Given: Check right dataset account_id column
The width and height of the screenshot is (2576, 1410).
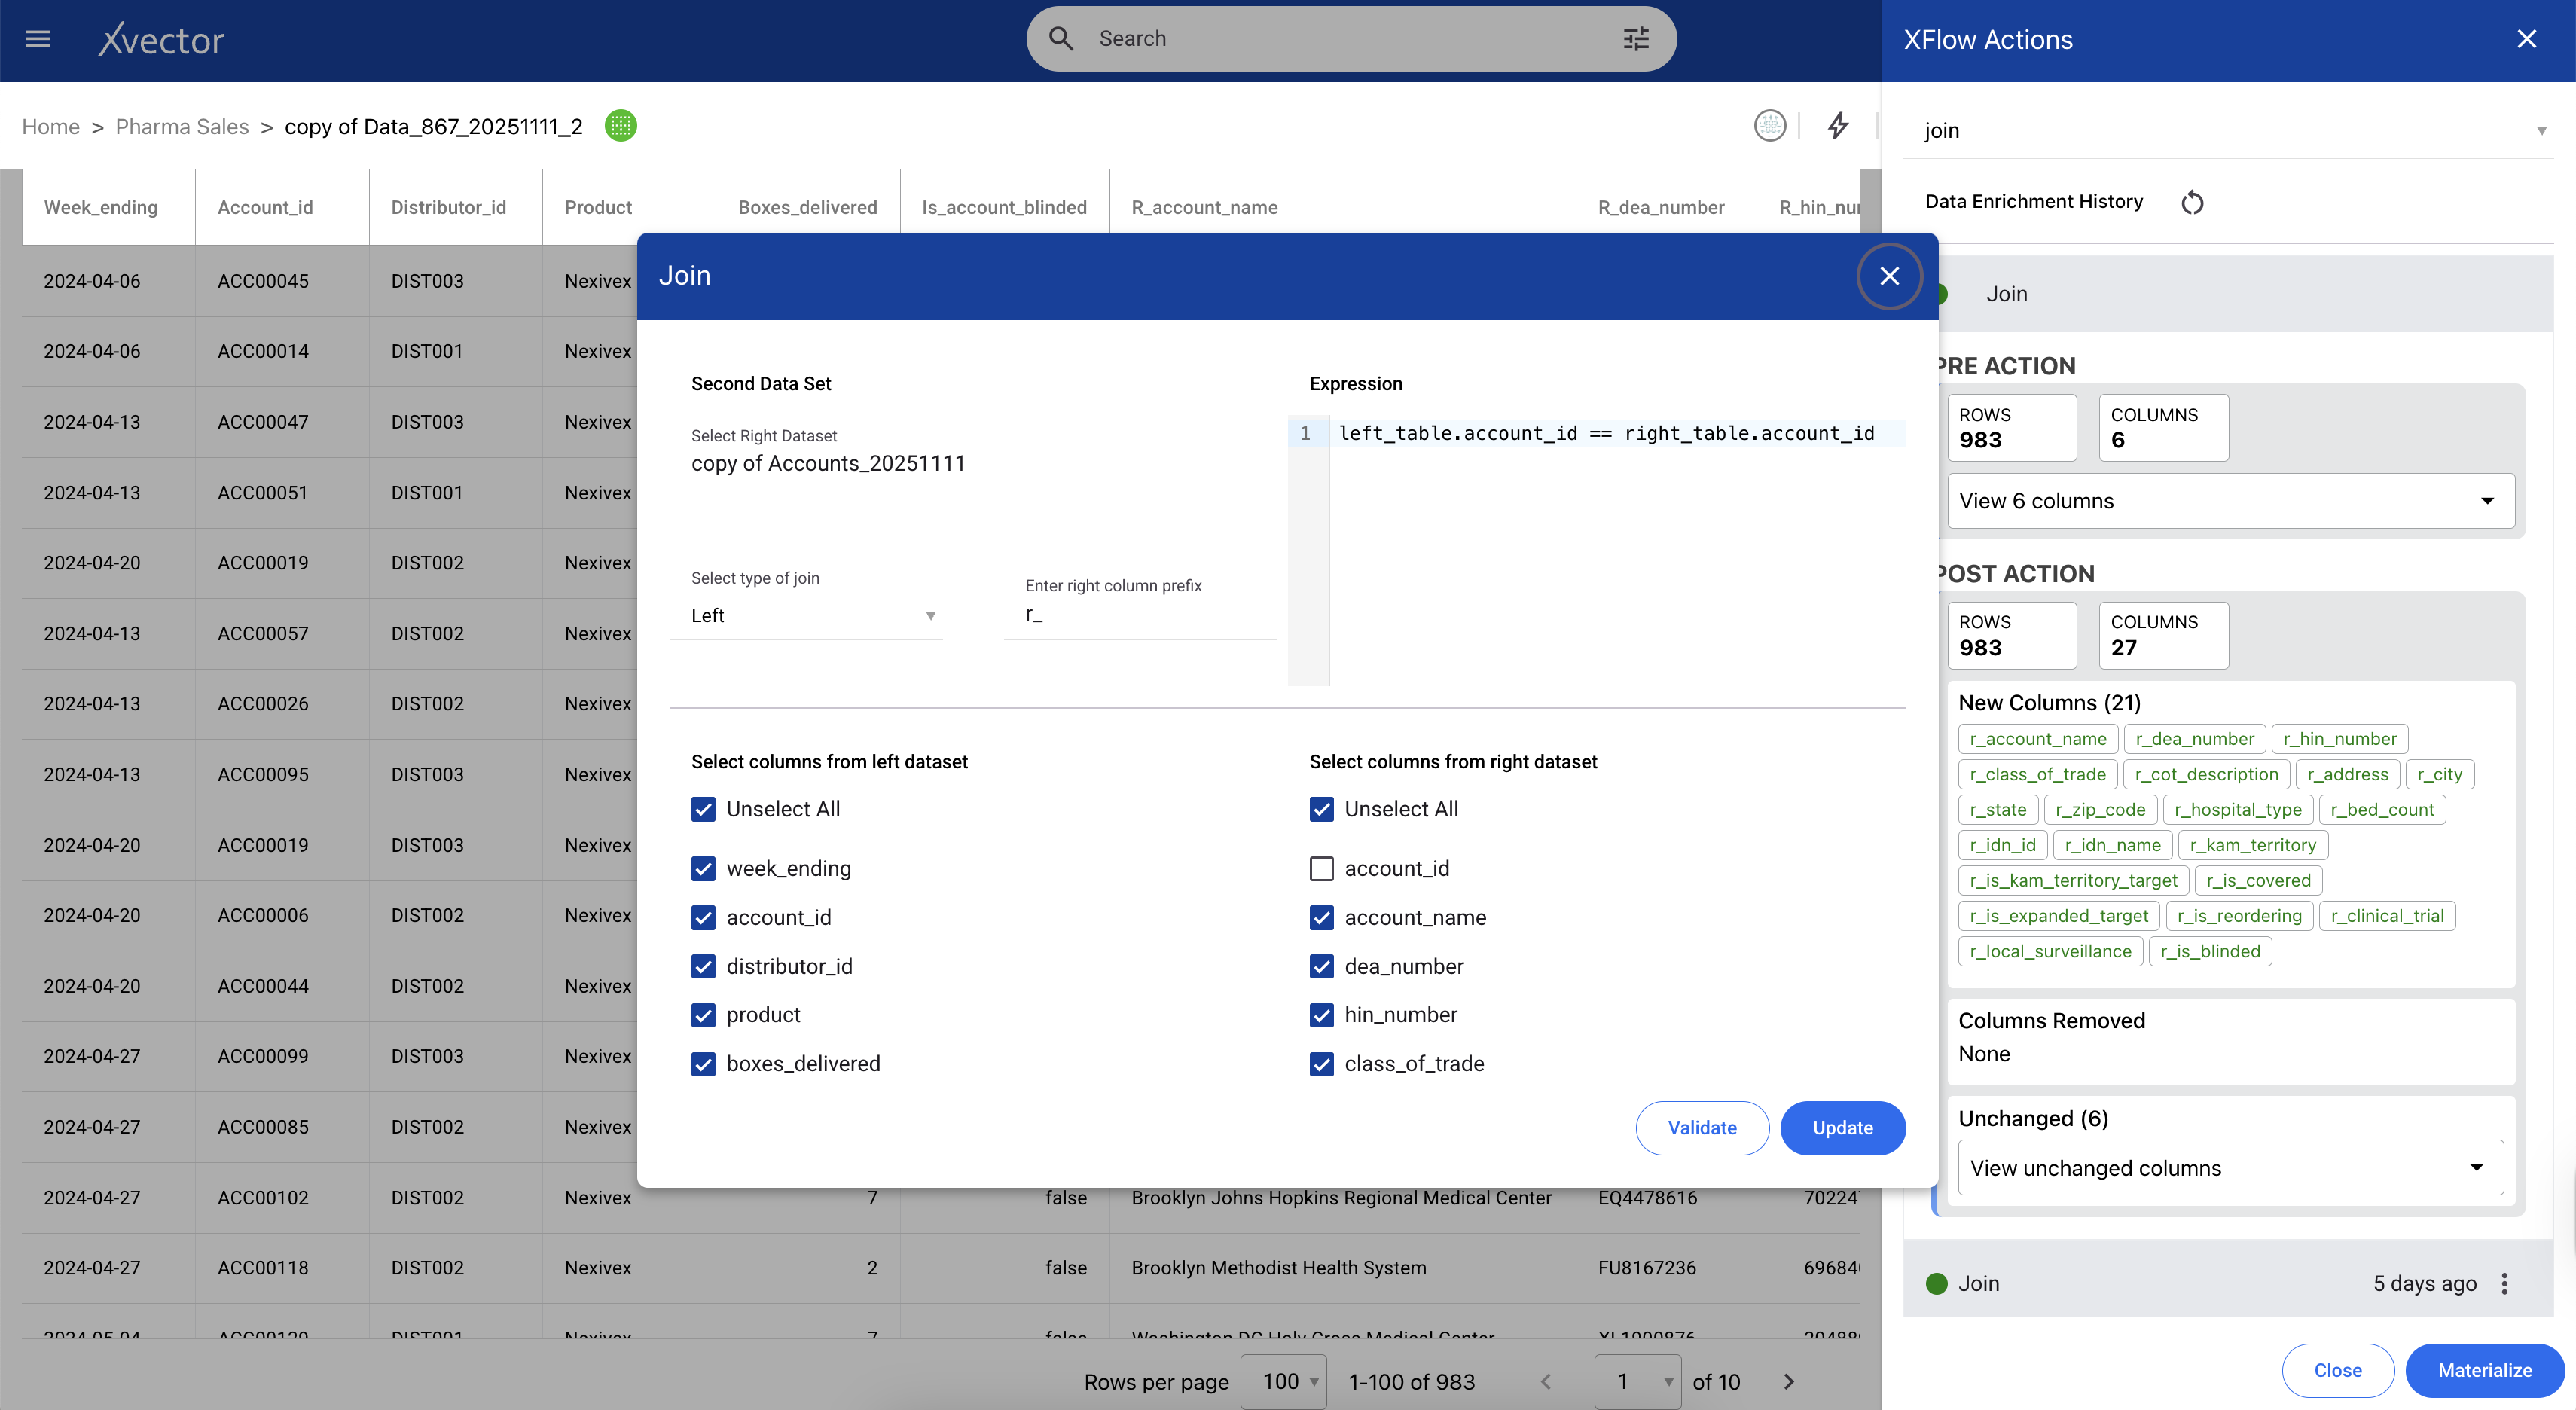Looking at the screenshot, I should point(1321,868).
